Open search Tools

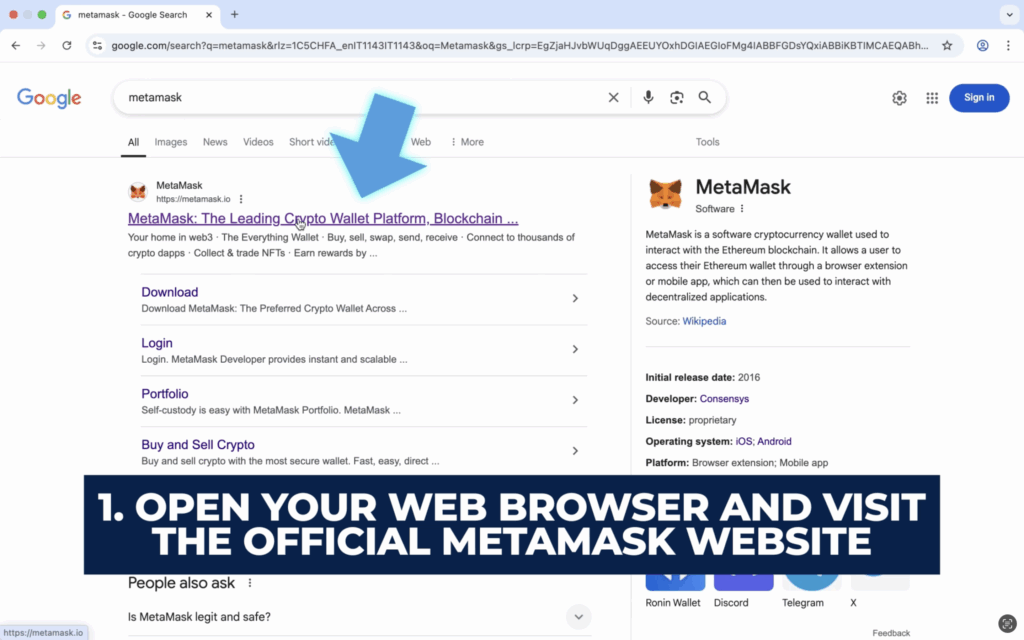pyautogui.click(x=707, y=142)
